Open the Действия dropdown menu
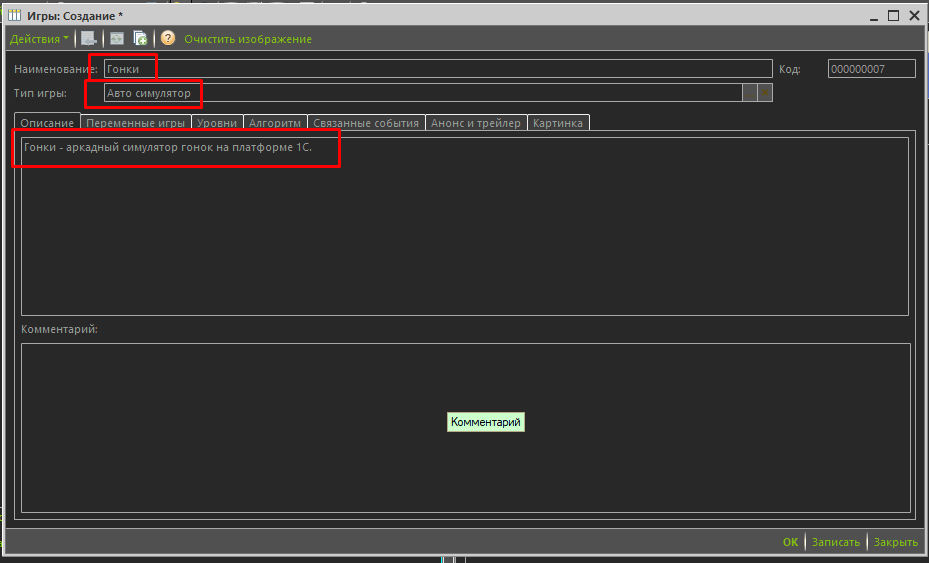This screenshot has width=929, height=563. [x=39, y=39]
